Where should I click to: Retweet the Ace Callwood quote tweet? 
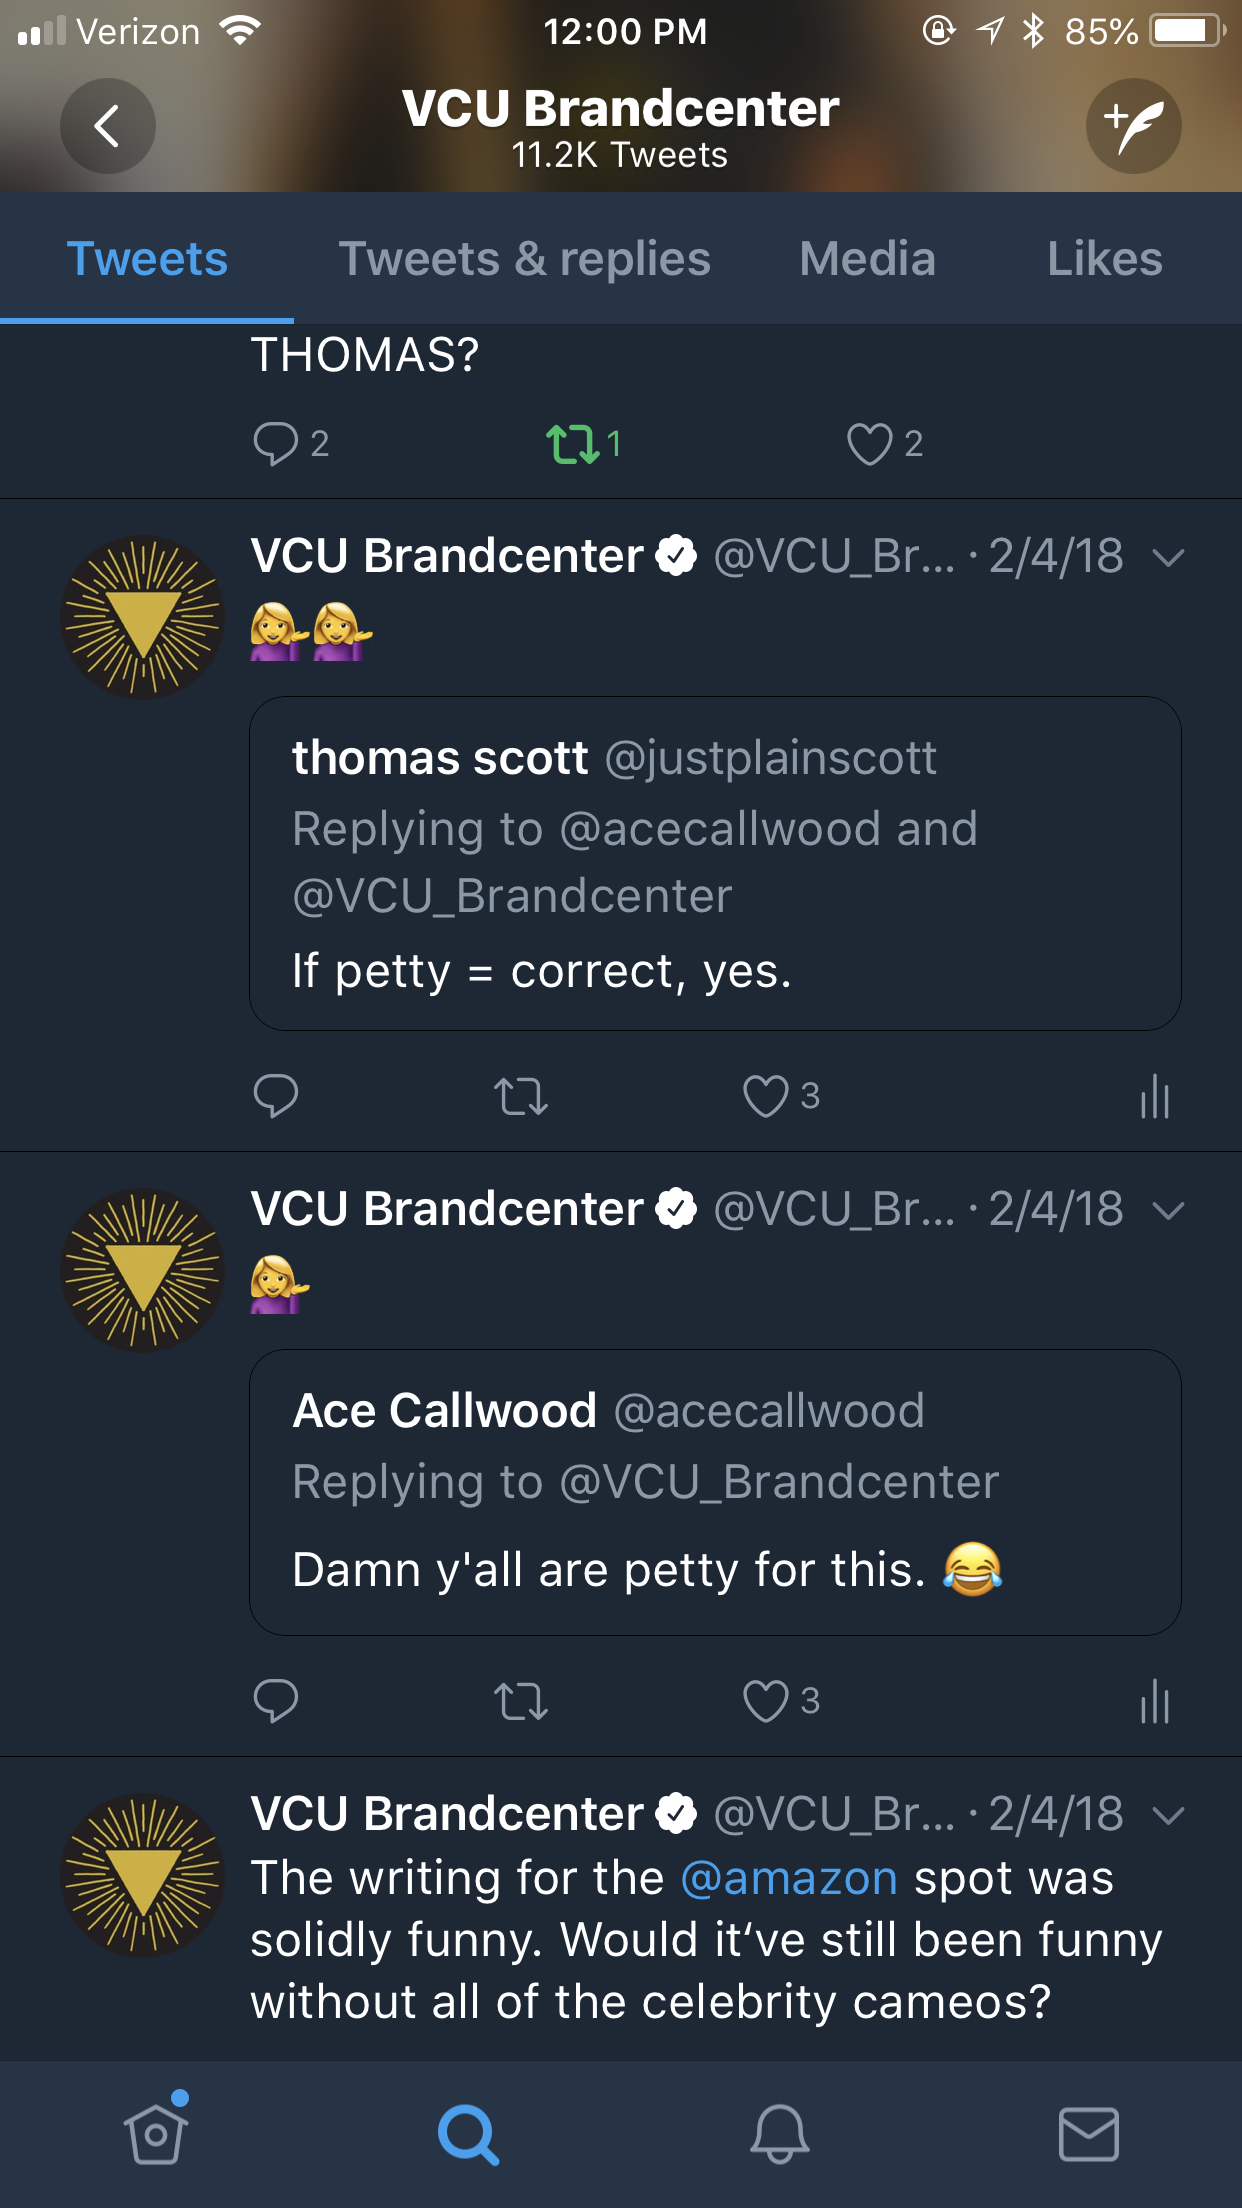click(521, 1700)
